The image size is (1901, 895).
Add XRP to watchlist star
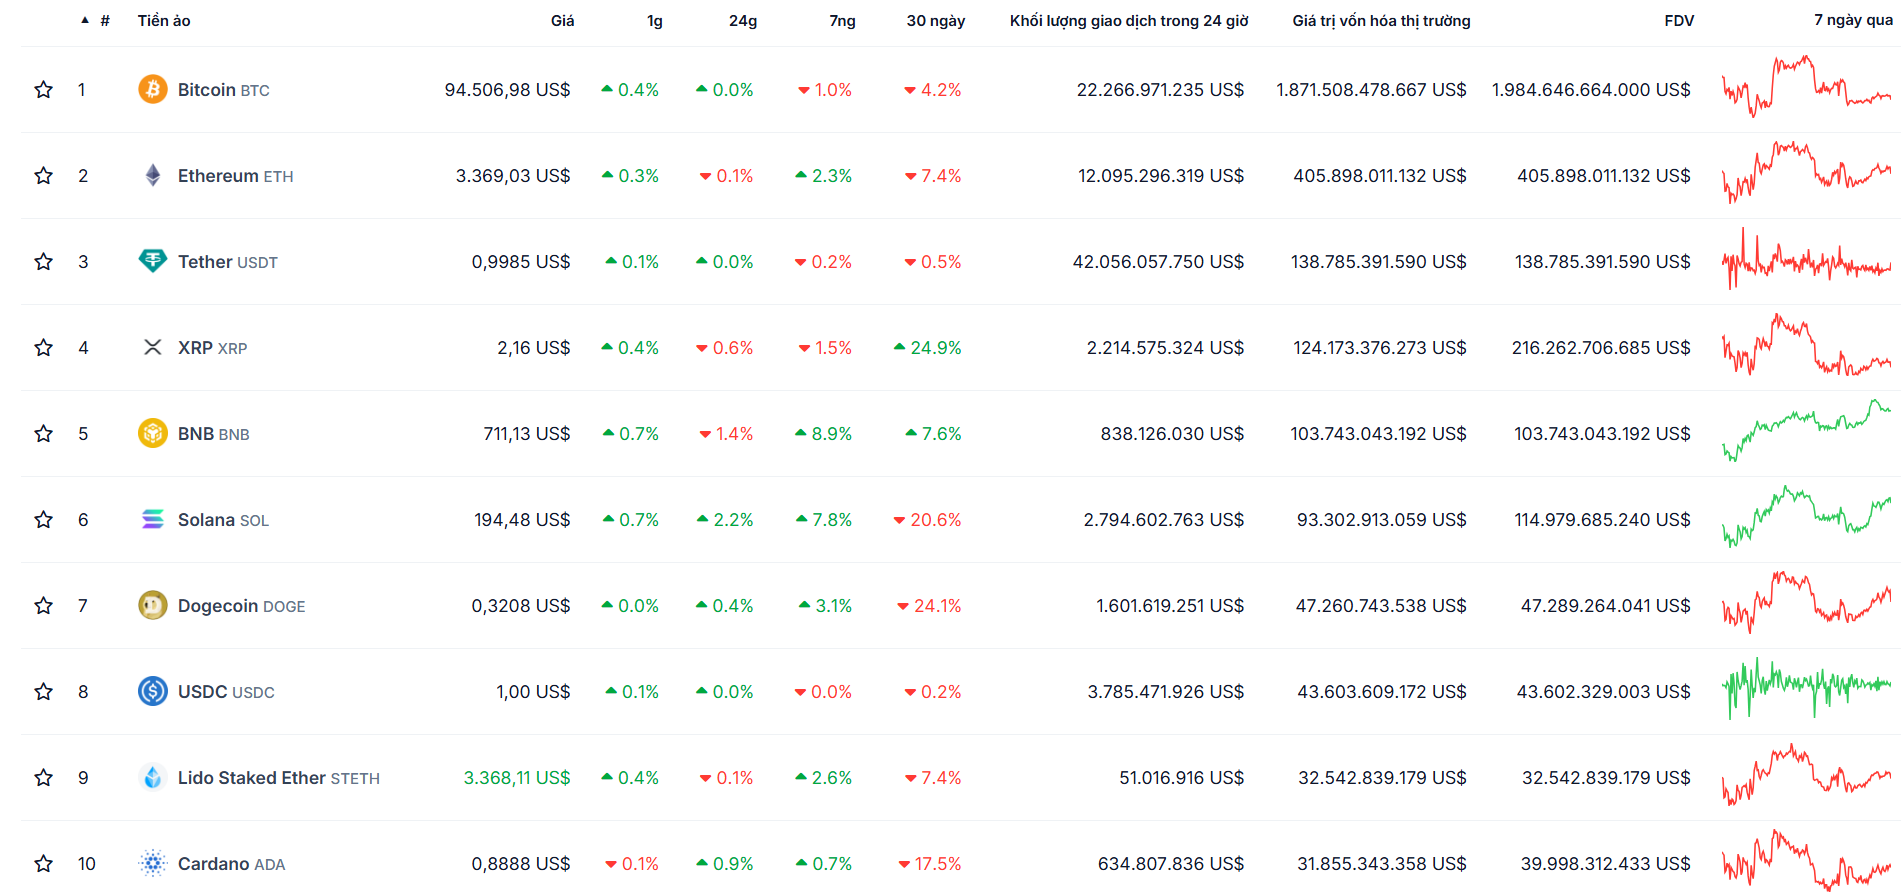(x=43, y=348)
